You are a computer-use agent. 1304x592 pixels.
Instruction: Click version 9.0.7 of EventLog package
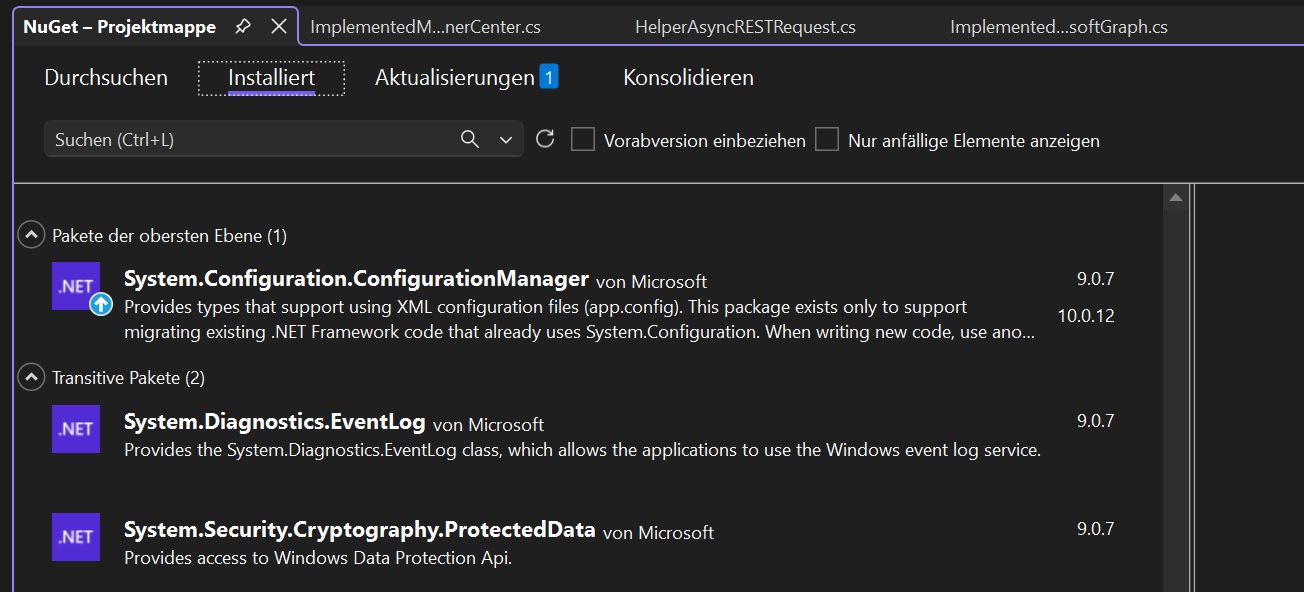pos(1096,421)
